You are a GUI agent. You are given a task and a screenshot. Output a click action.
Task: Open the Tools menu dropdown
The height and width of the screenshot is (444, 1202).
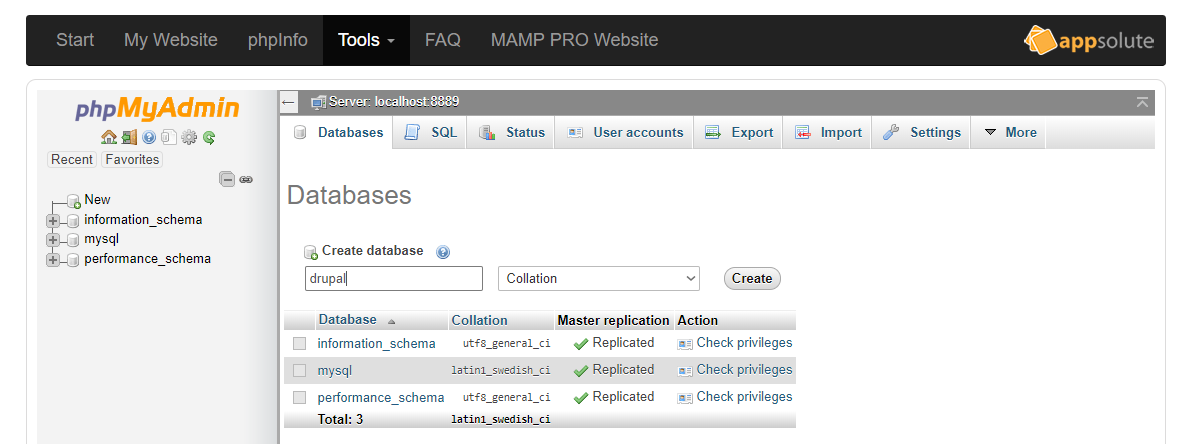tap(366, 40)
